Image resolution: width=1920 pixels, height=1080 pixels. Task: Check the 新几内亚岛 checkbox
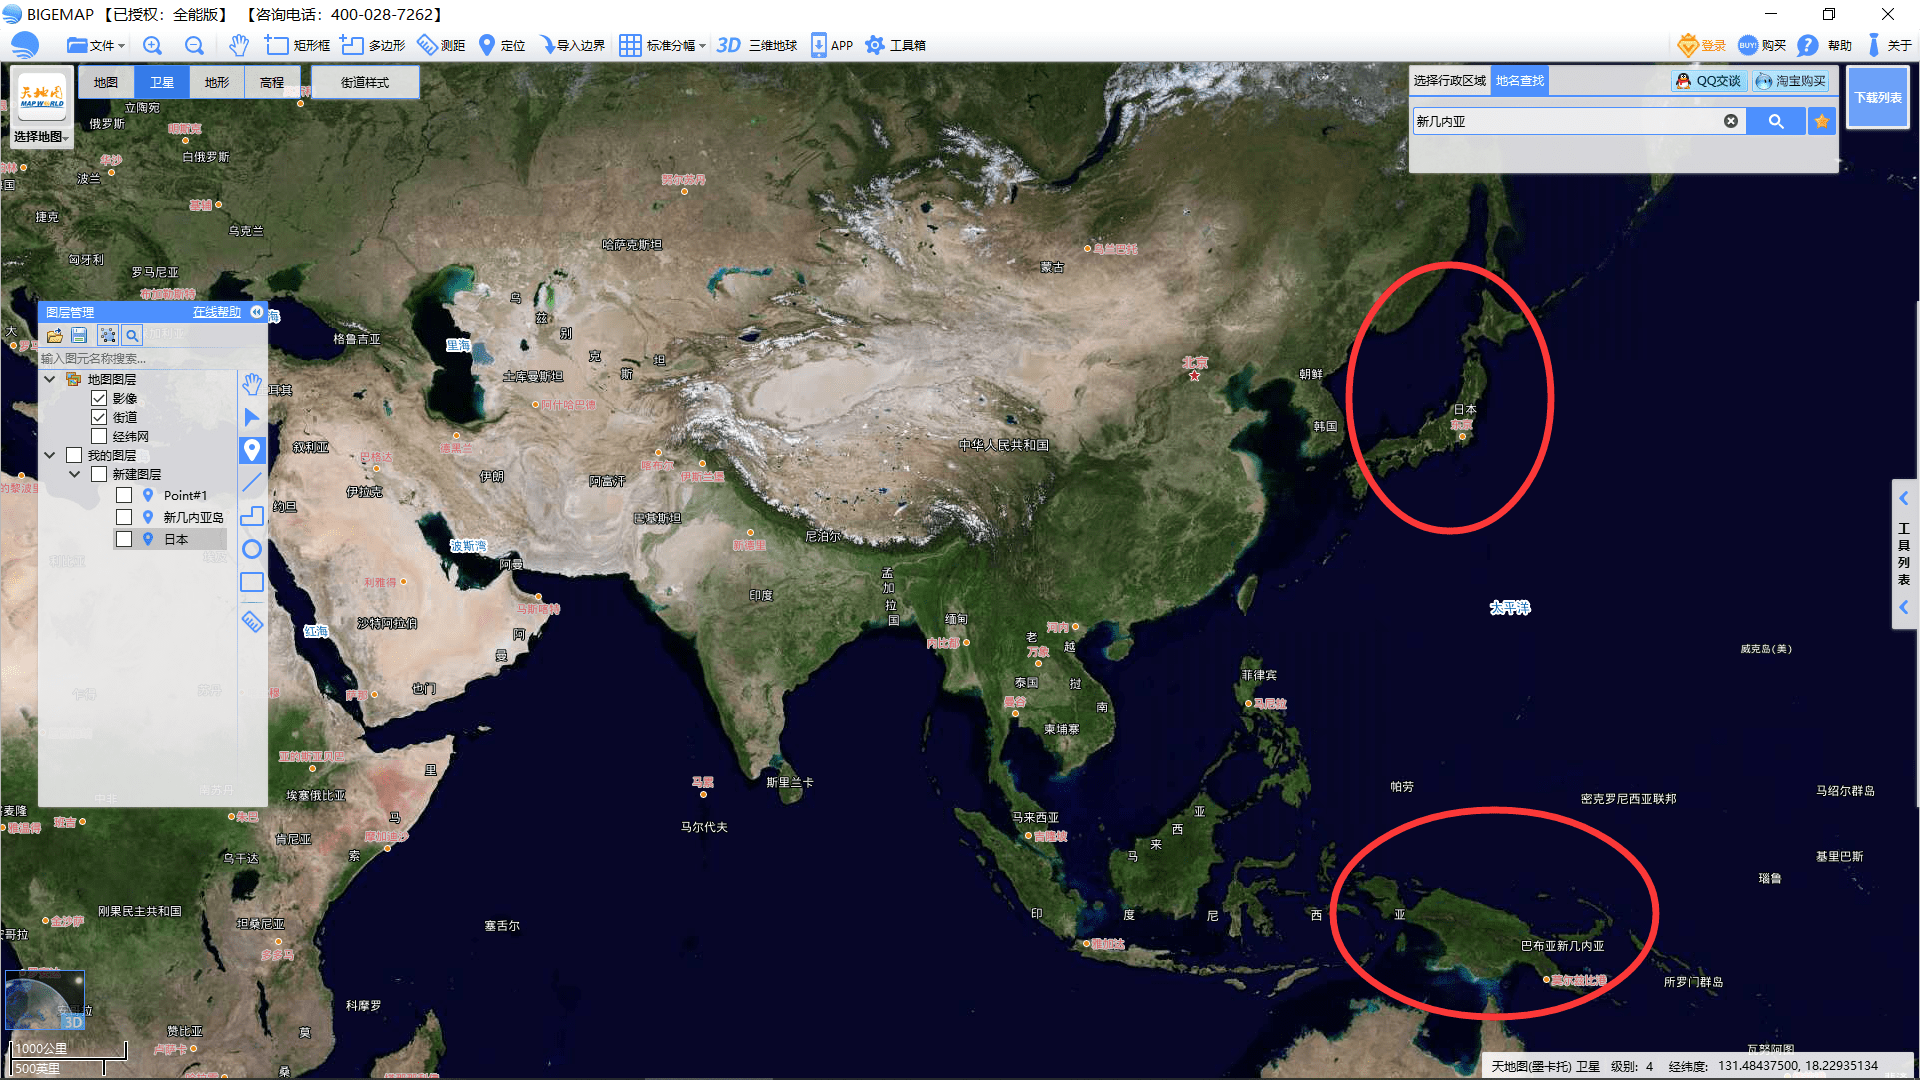tap(124, 517)
